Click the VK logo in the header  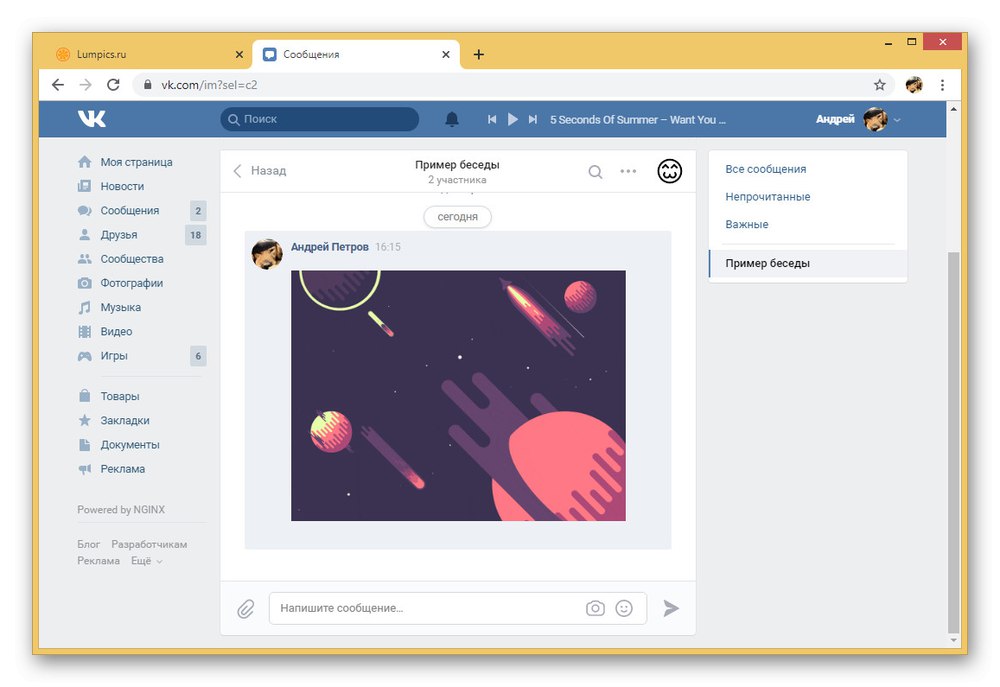pyautogui.click(x=92, y=119)
